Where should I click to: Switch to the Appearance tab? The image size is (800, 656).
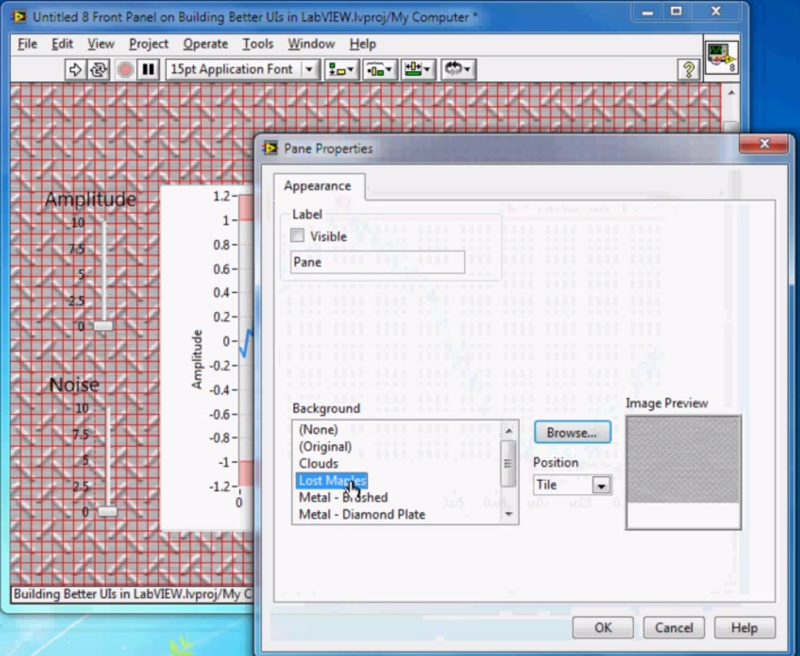click(x=318, y=186)
